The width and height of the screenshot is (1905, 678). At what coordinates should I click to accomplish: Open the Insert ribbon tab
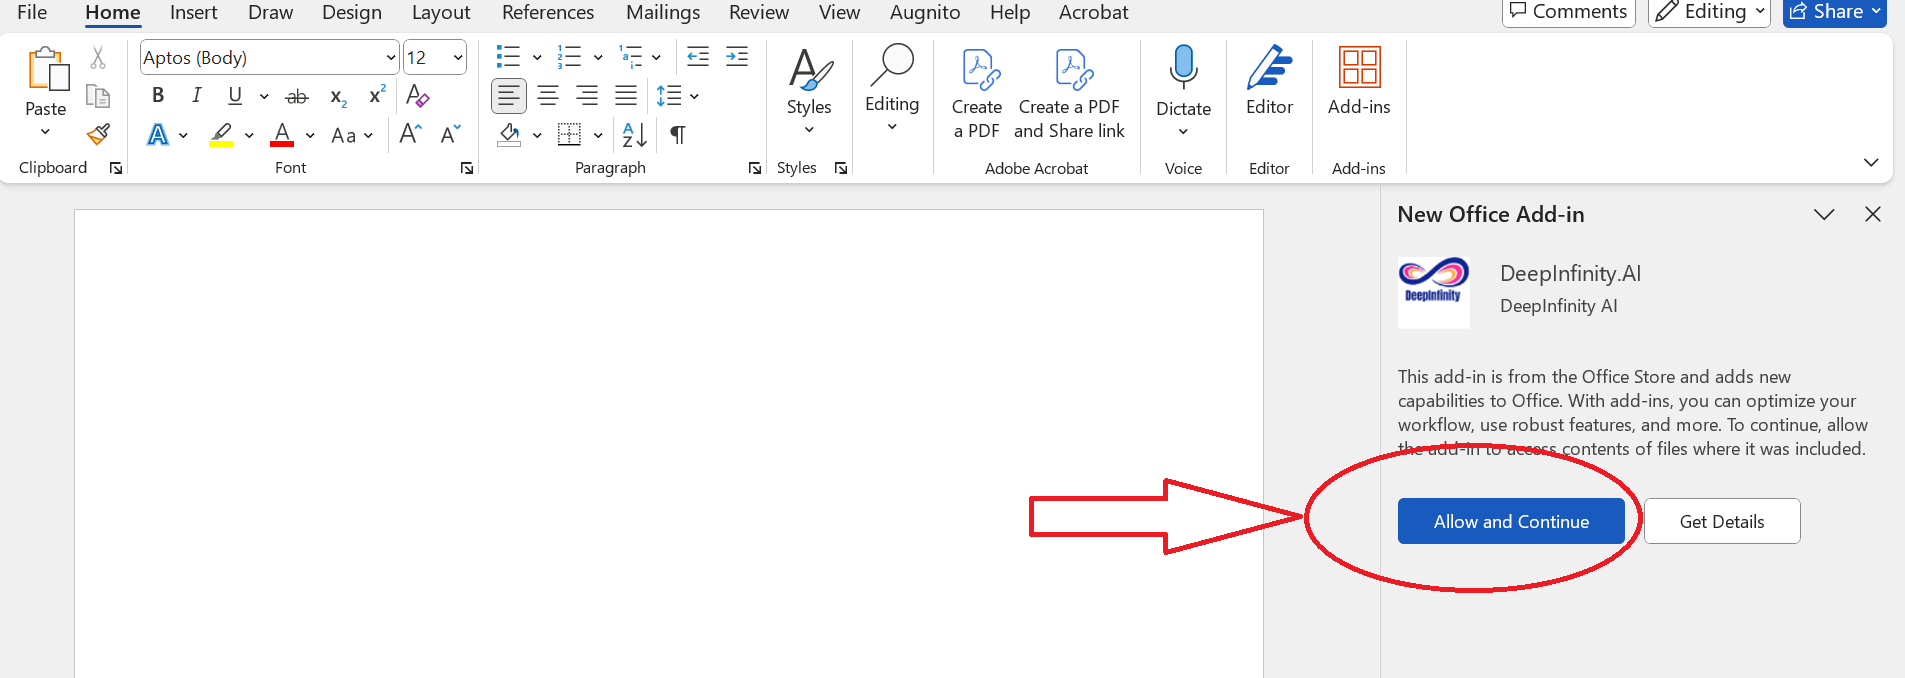tap(193, 13)
